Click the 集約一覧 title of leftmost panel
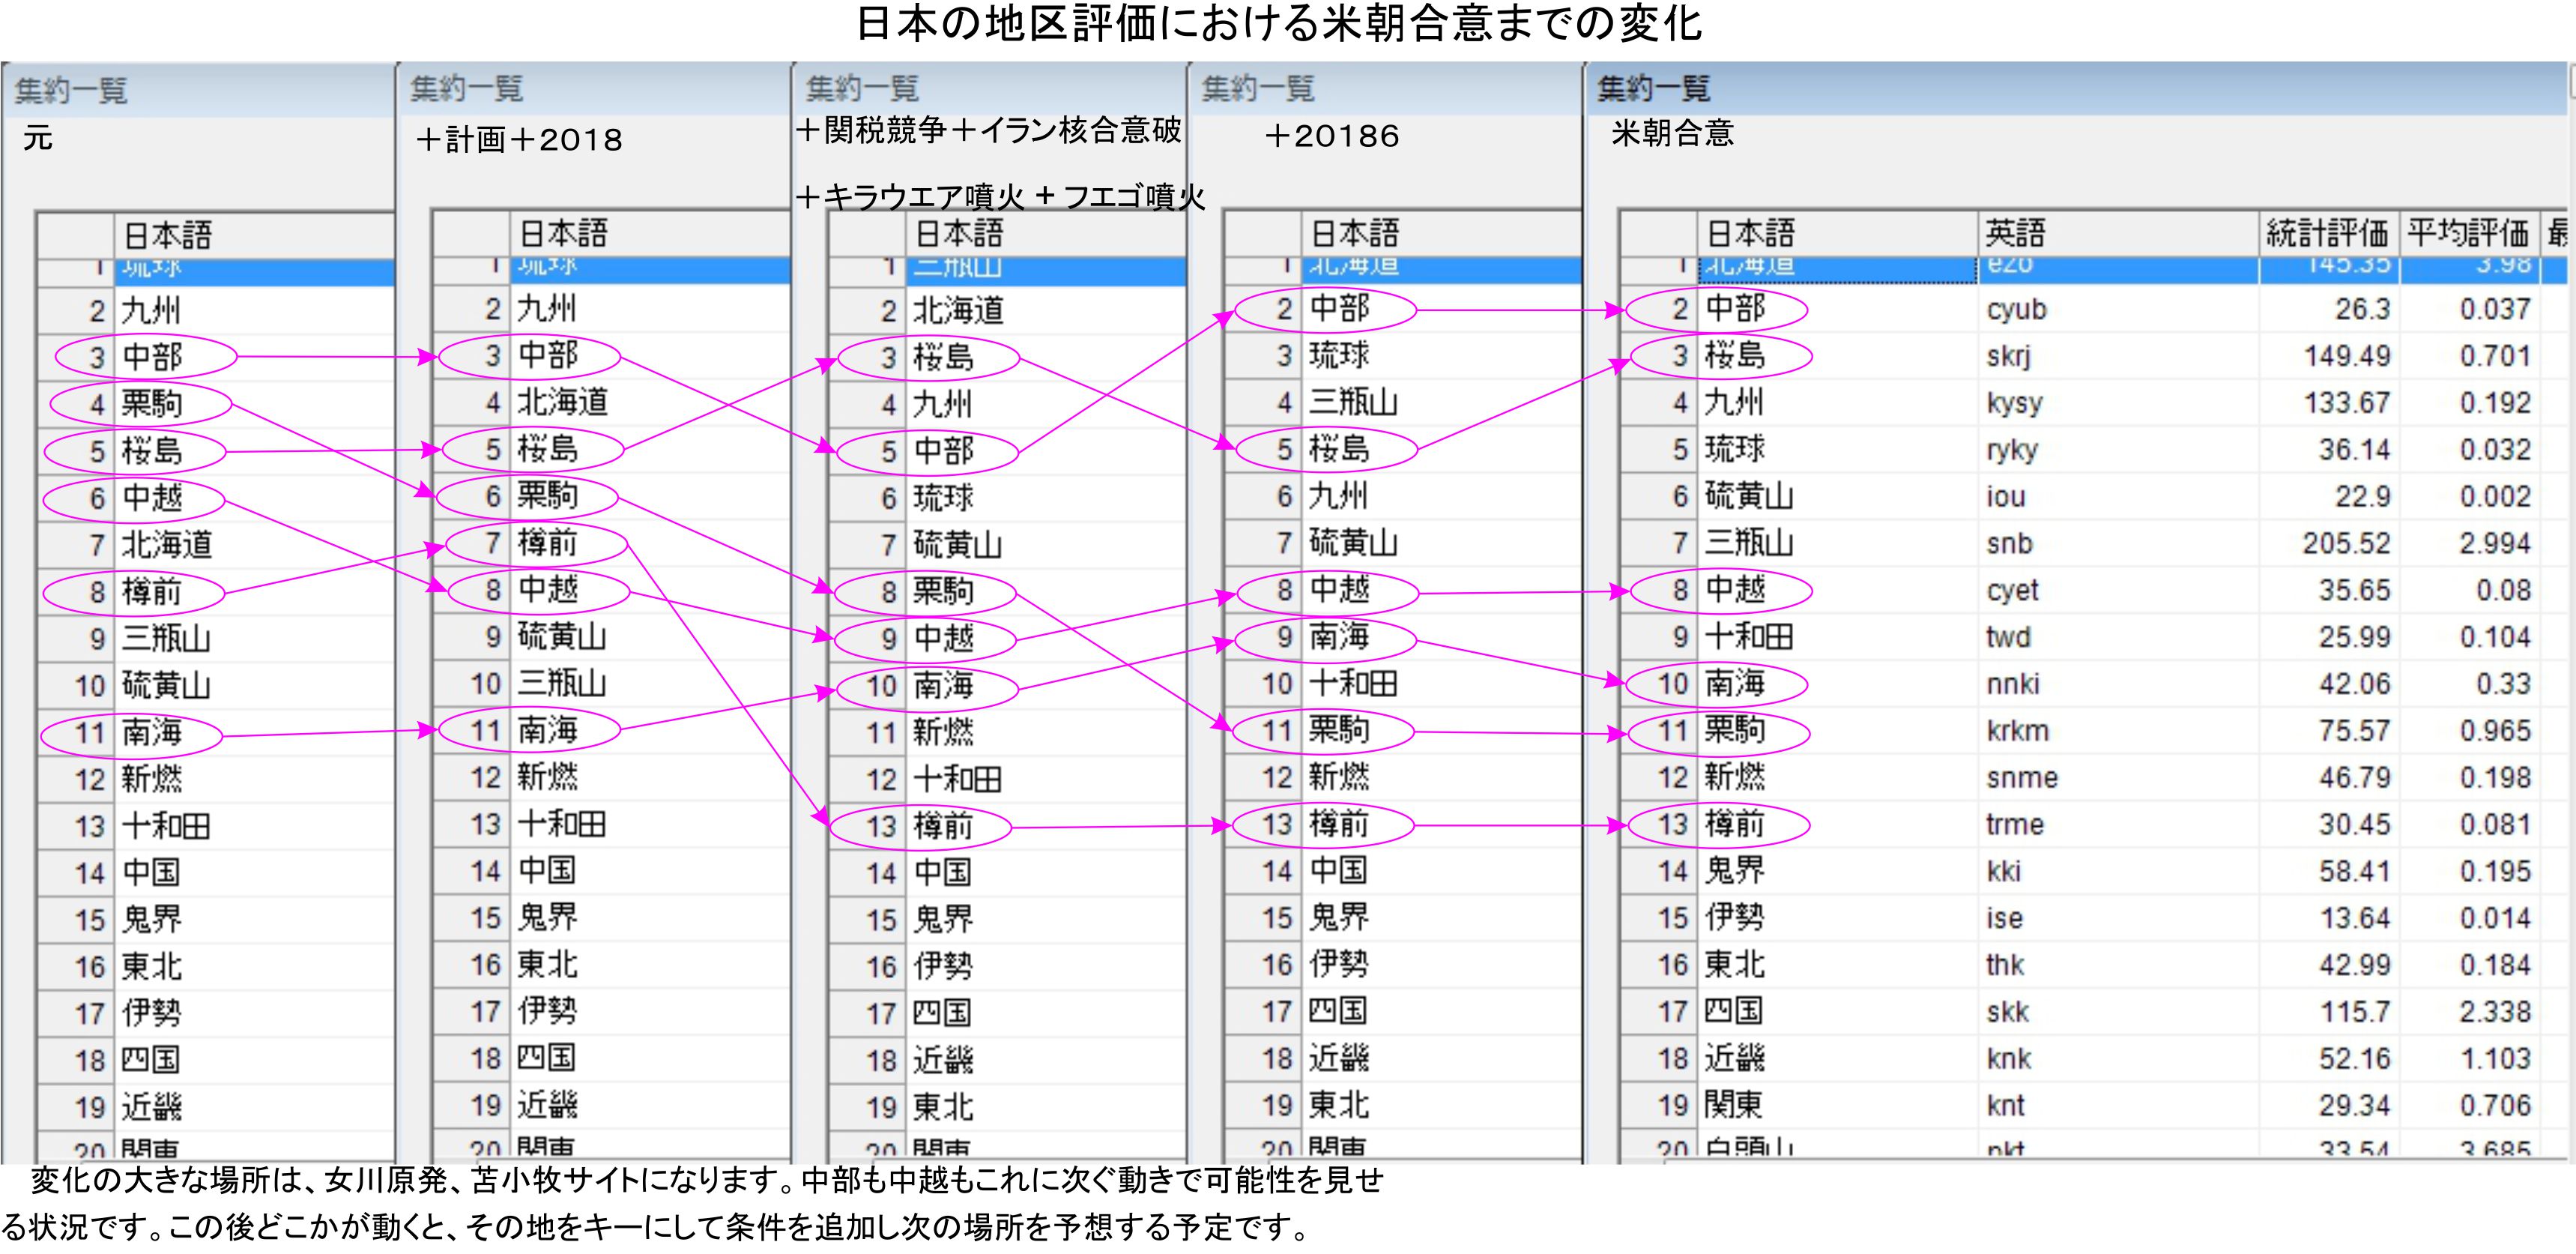This screenshot has width=2576, height=1254. (71, 91)
